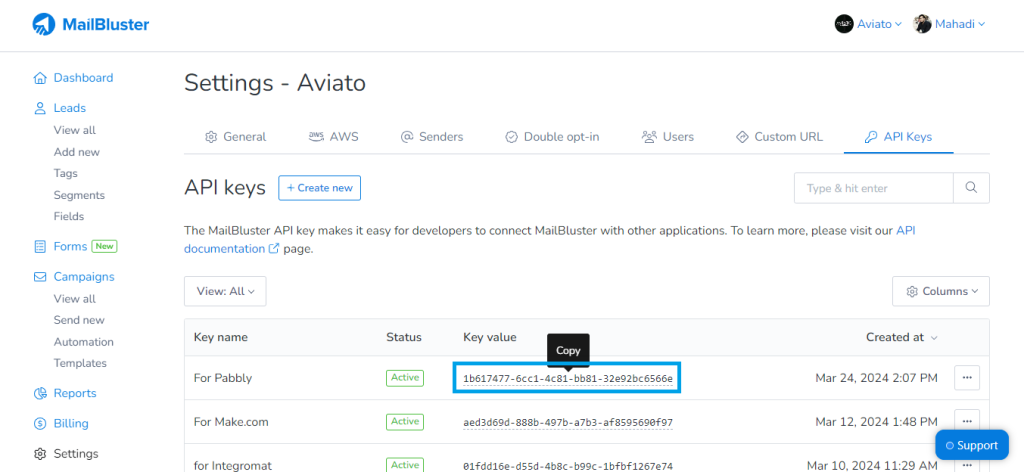The width and height of the screenshot is (1024, 472).
Task: Open the Columns dropdown
Action: click(x=940, y=291)
